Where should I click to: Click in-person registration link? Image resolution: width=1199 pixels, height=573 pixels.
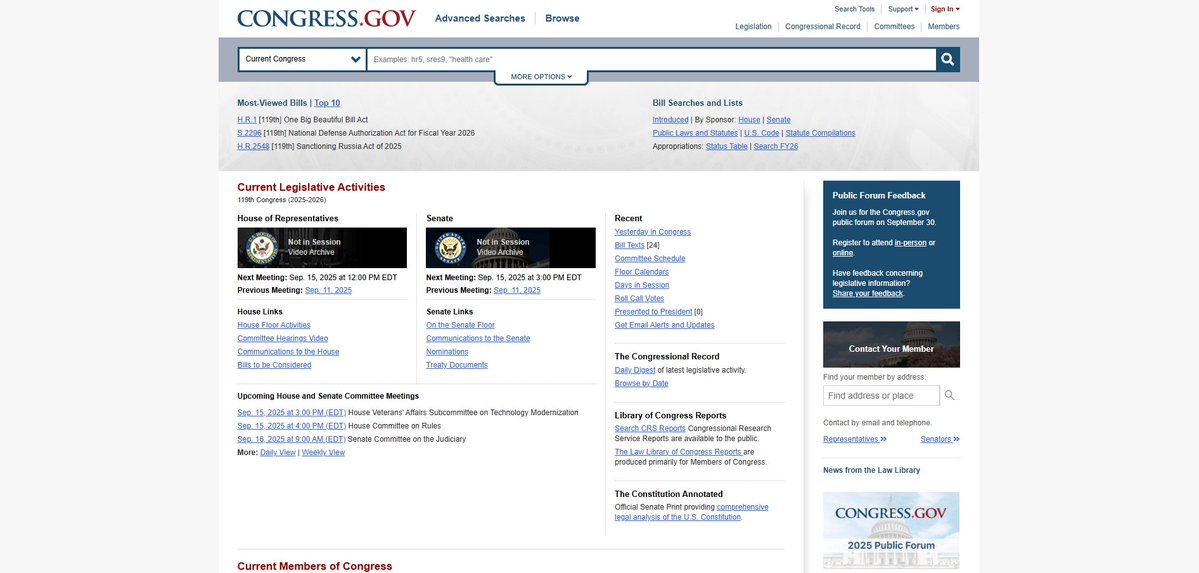(910, 243)
